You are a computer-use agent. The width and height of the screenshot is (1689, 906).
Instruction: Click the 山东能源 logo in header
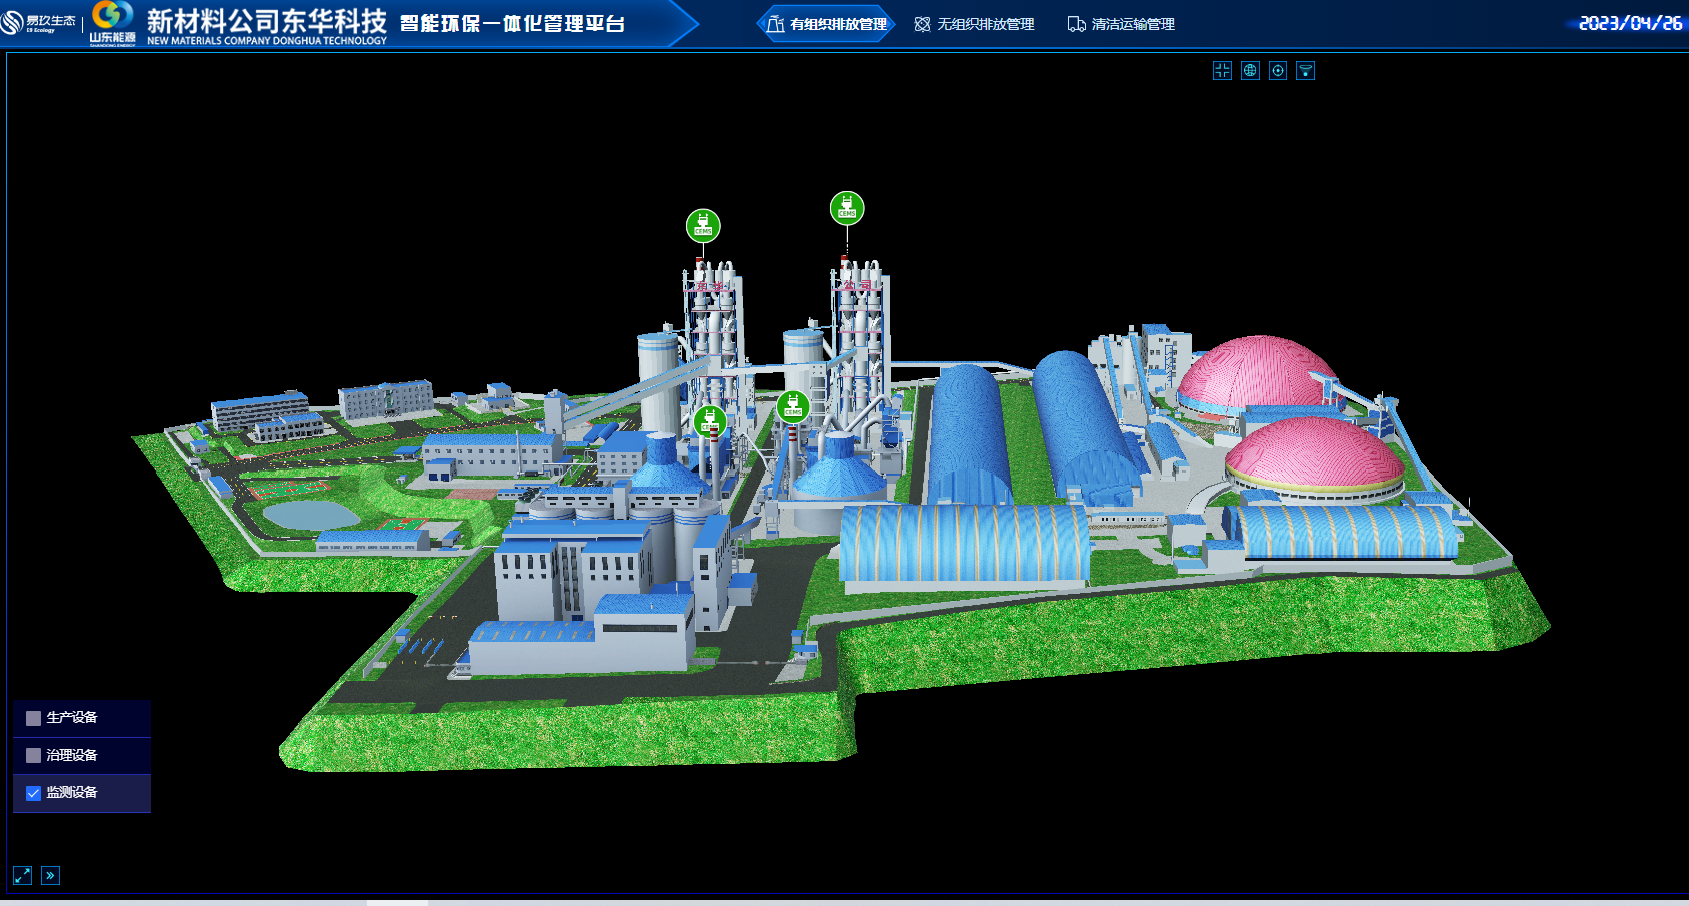pyautogui.click(x=112, y=23)
